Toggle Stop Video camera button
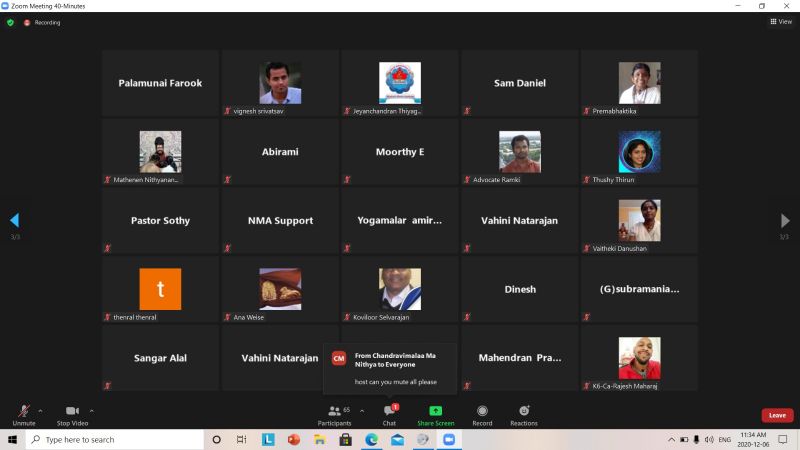The height and width of the screenshot is (450, 800). 72,412
